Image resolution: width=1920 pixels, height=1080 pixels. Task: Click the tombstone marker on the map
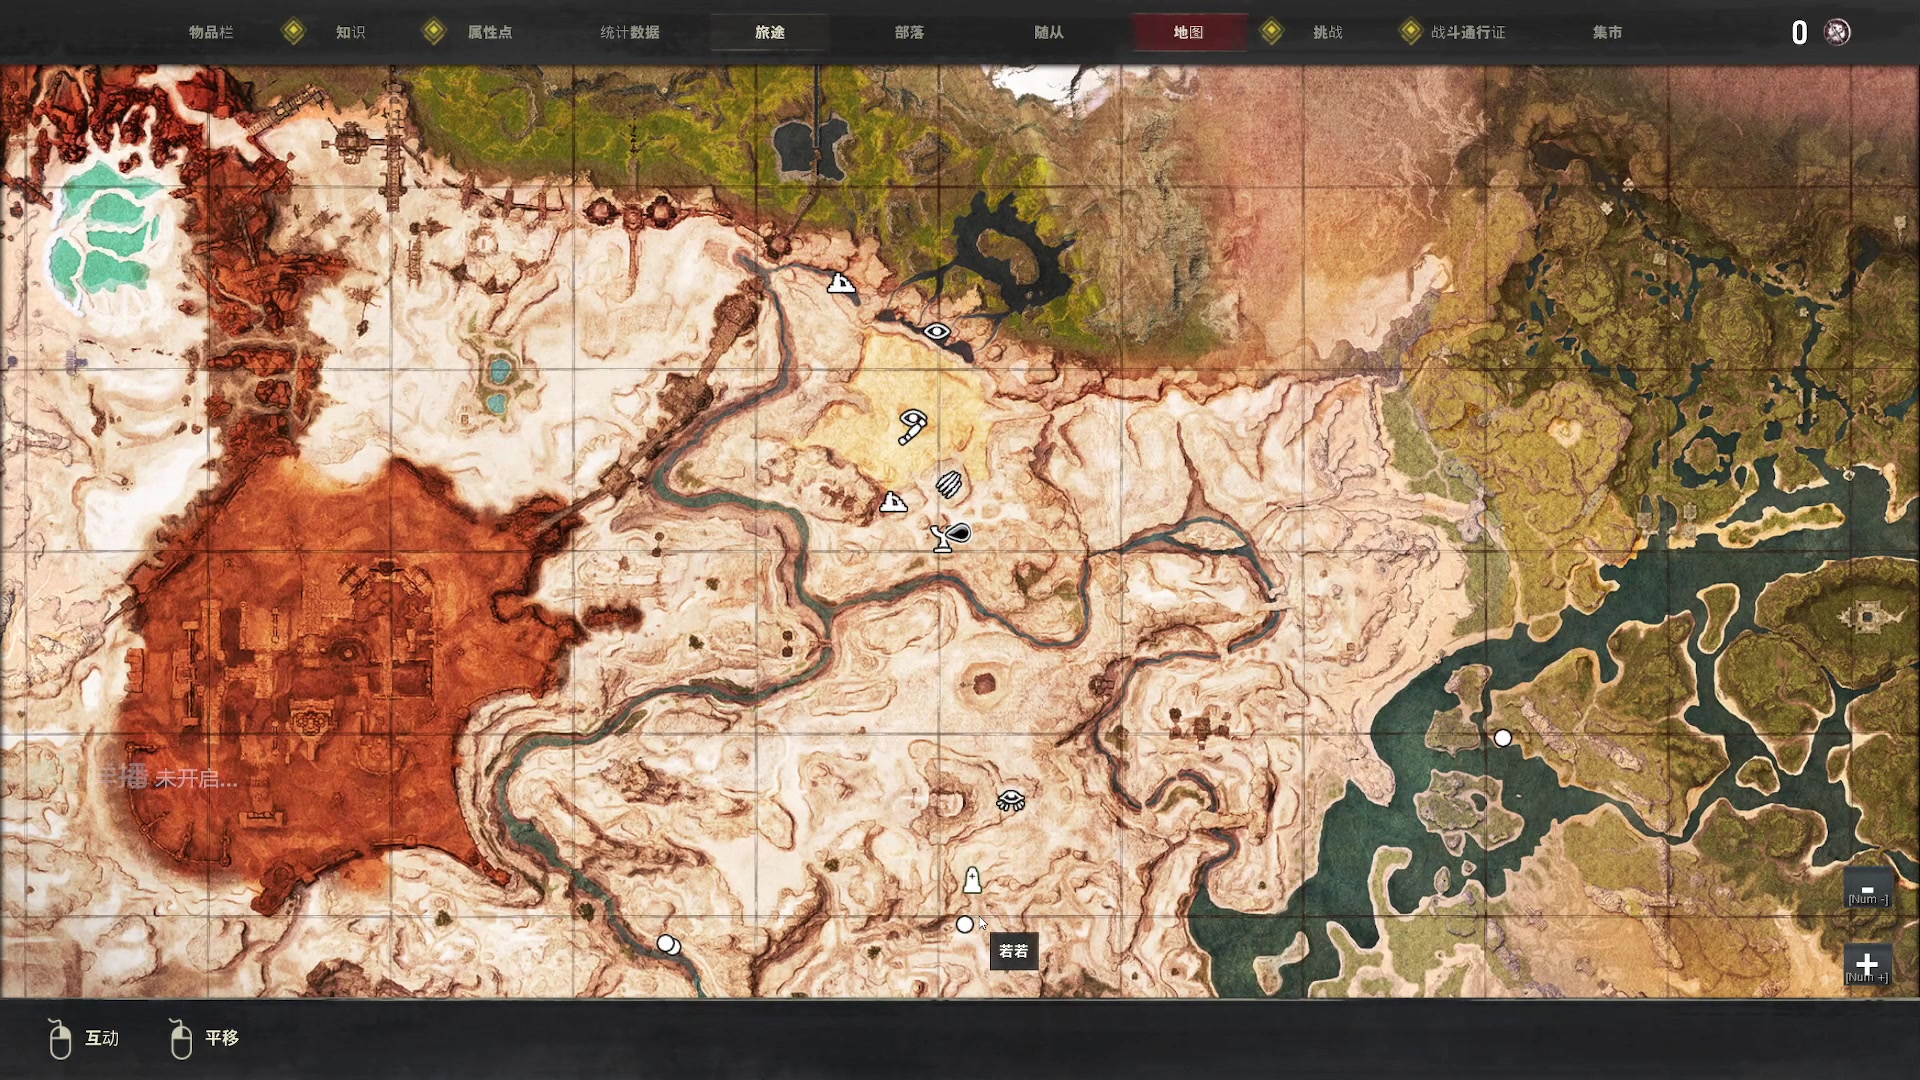click(x=972, y=880)
